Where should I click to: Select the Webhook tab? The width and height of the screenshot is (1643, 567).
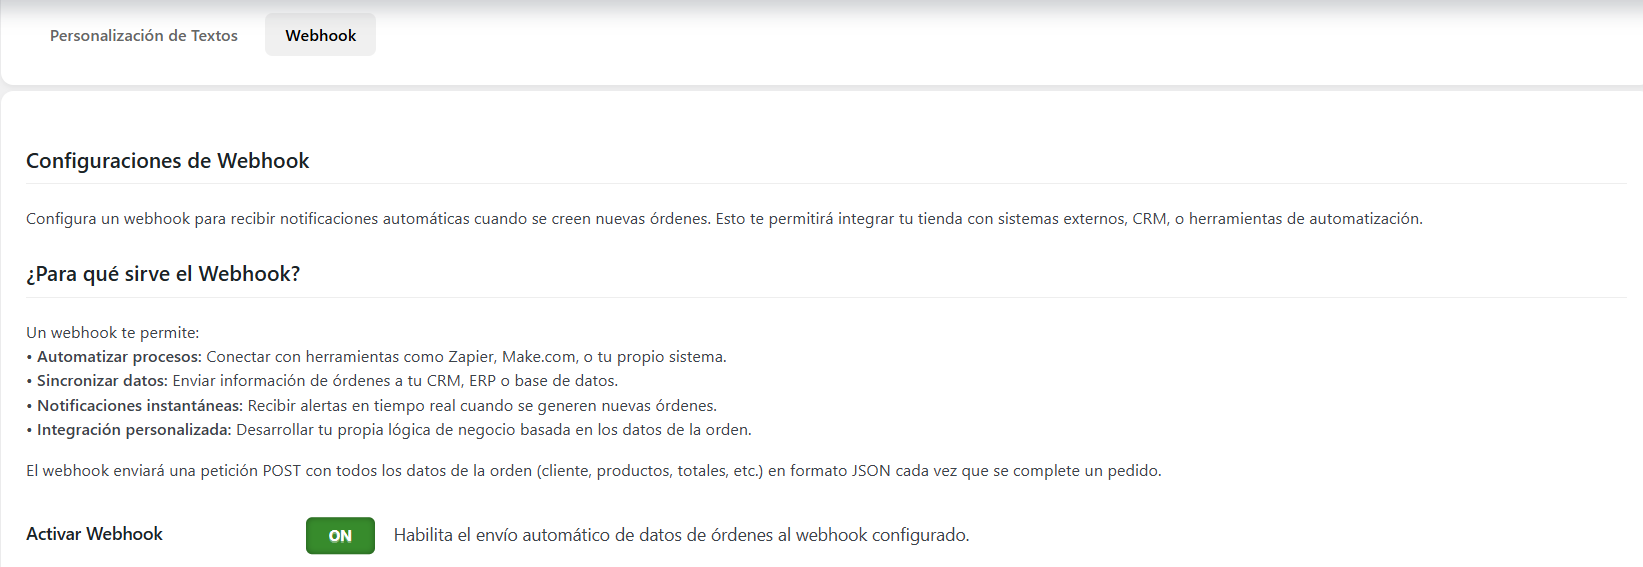320,35
